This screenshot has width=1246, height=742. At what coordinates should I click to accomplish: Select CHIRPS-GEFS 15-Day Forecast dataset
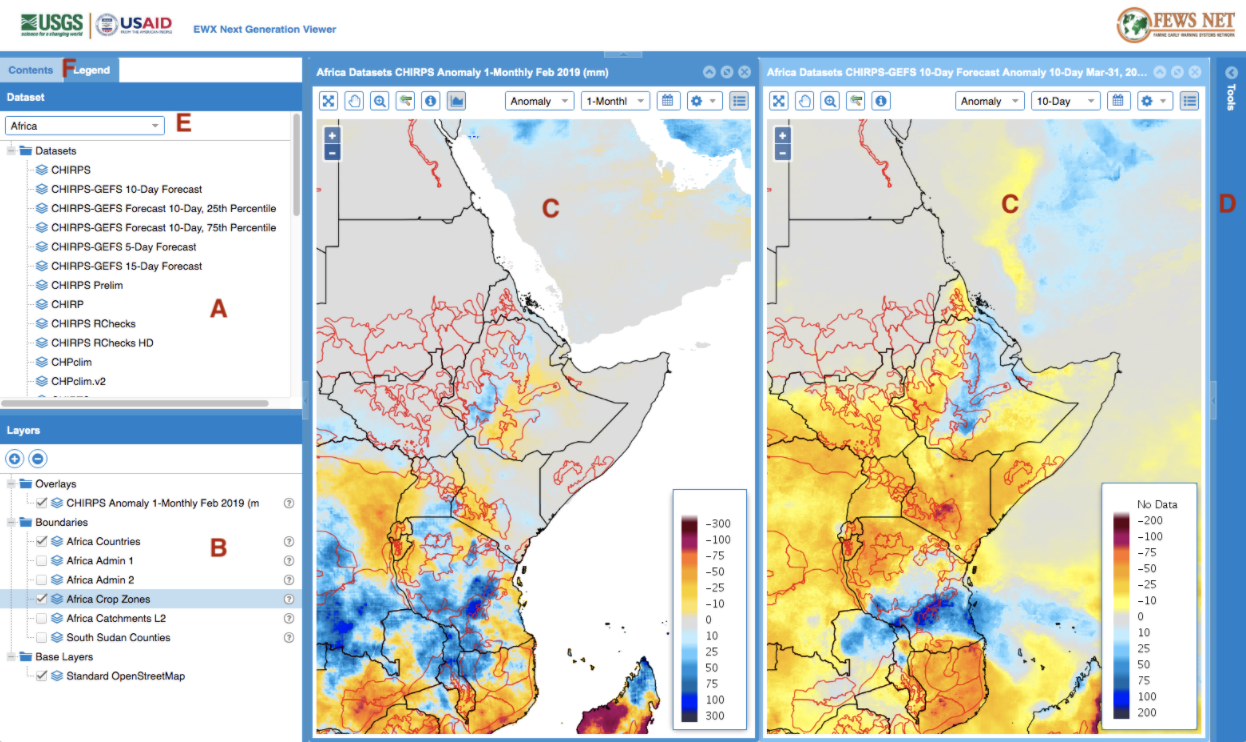tap(127, 266)
